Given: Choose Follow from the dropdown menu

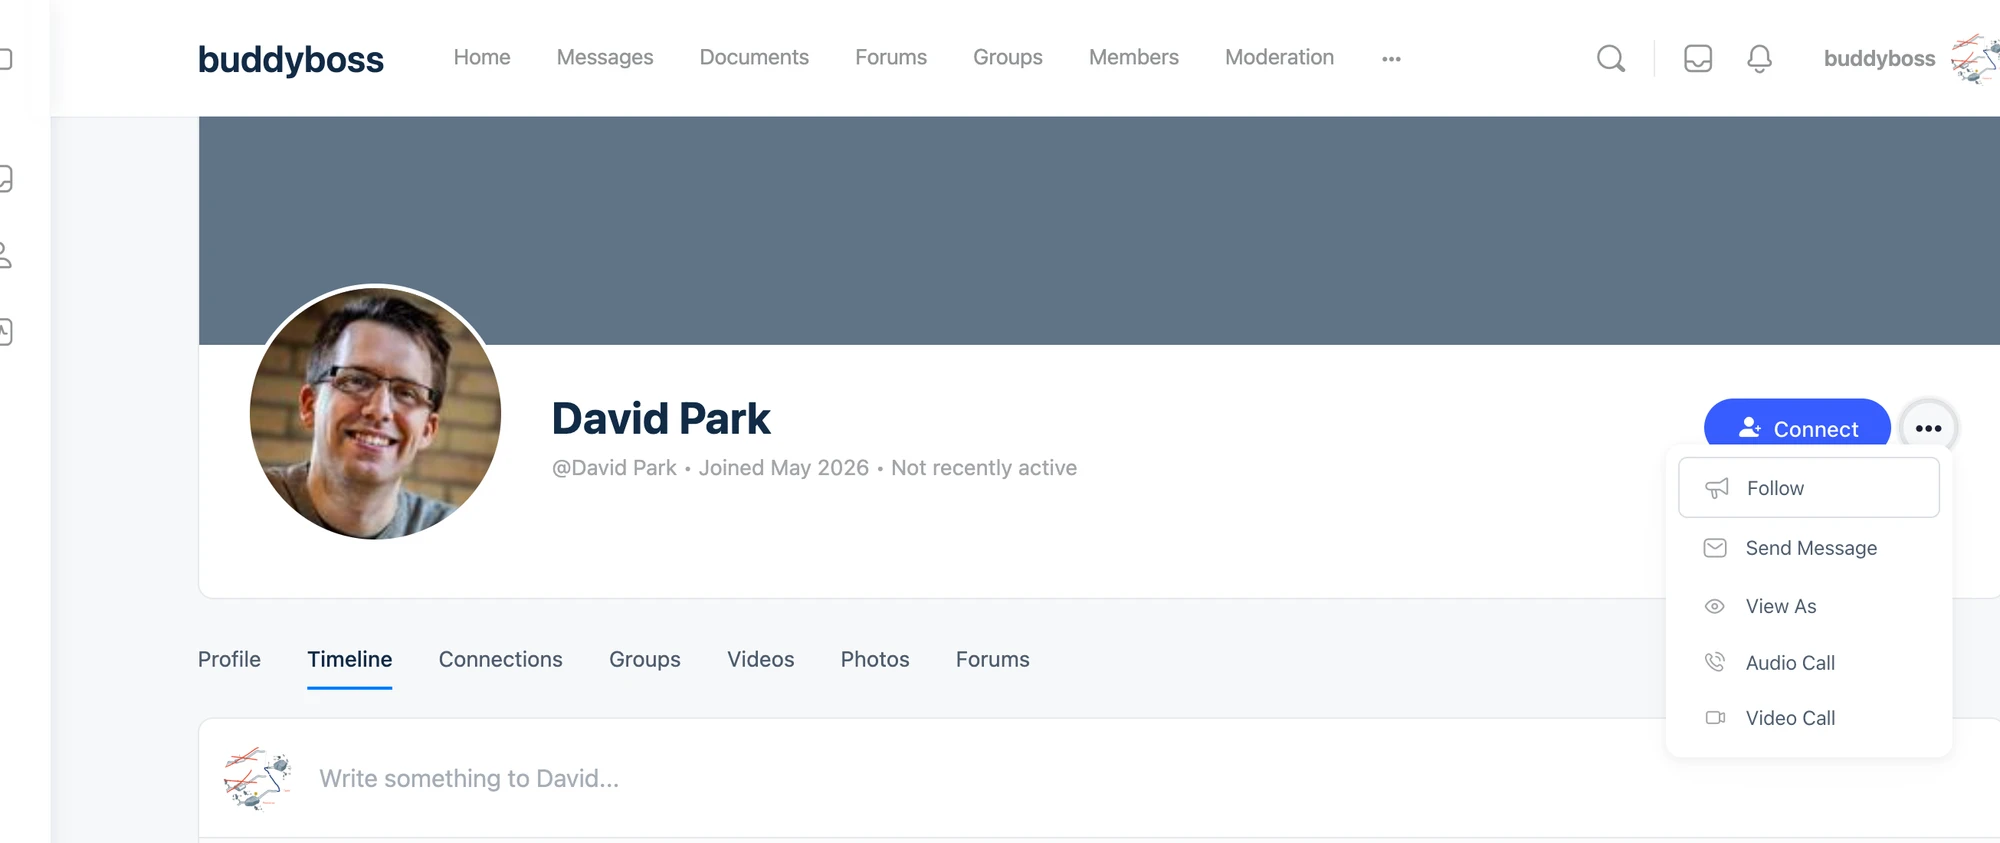Looking at the screenshot, I should 1808,488.
